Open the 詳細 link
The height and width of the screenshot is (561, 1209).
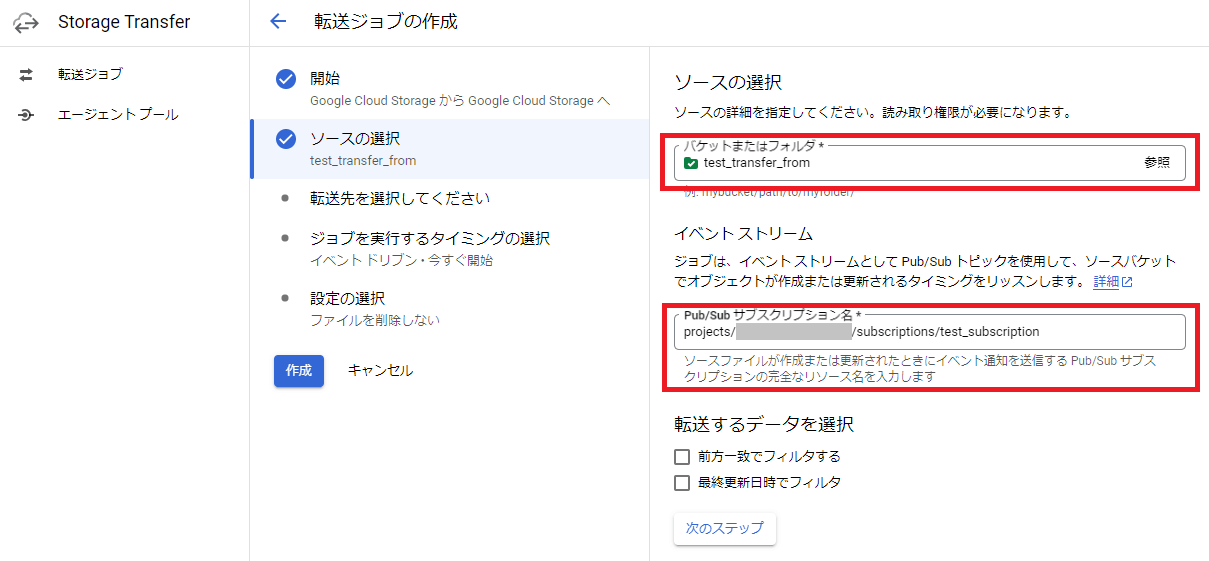[x=1112, y=282]
